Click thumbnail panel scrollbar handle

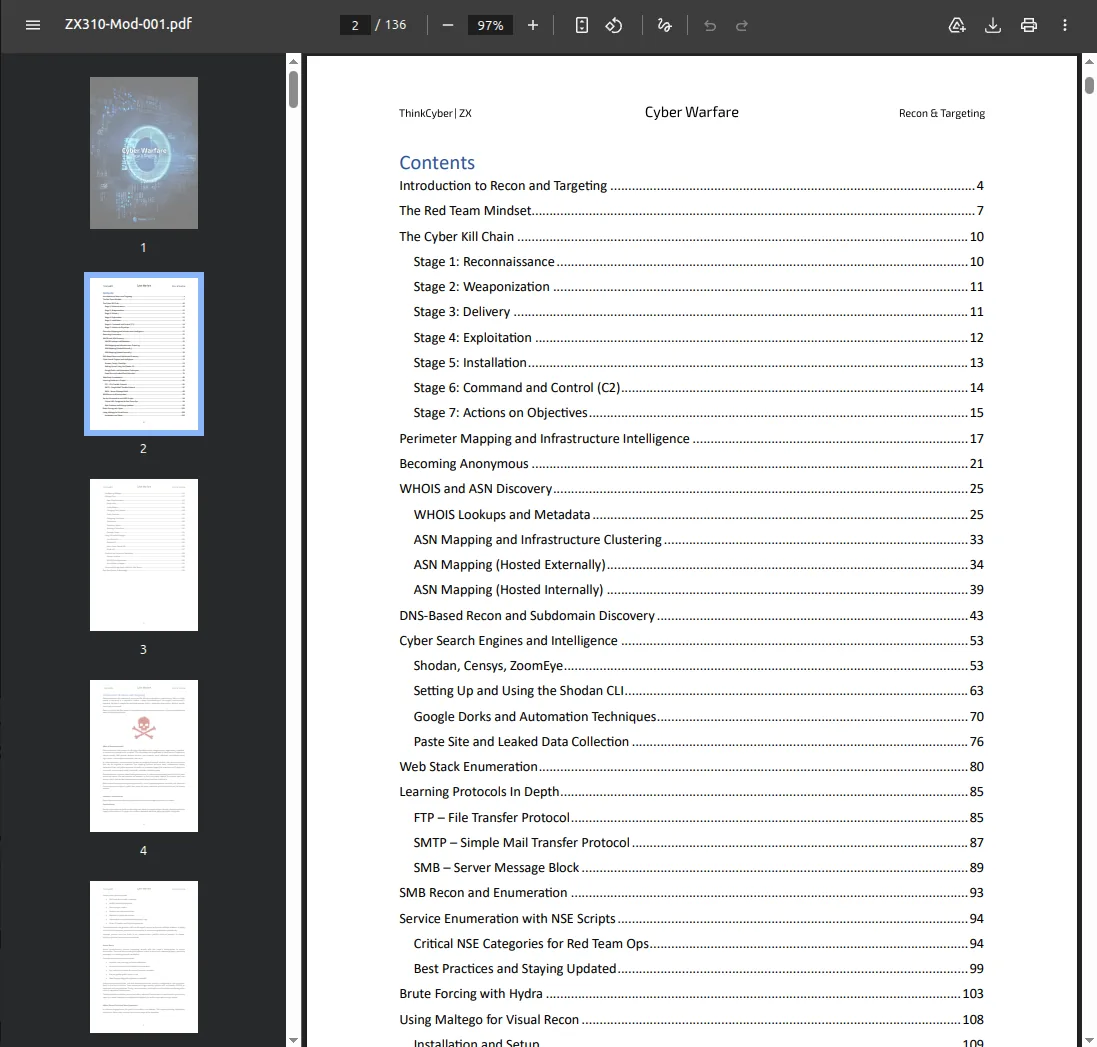293,89
